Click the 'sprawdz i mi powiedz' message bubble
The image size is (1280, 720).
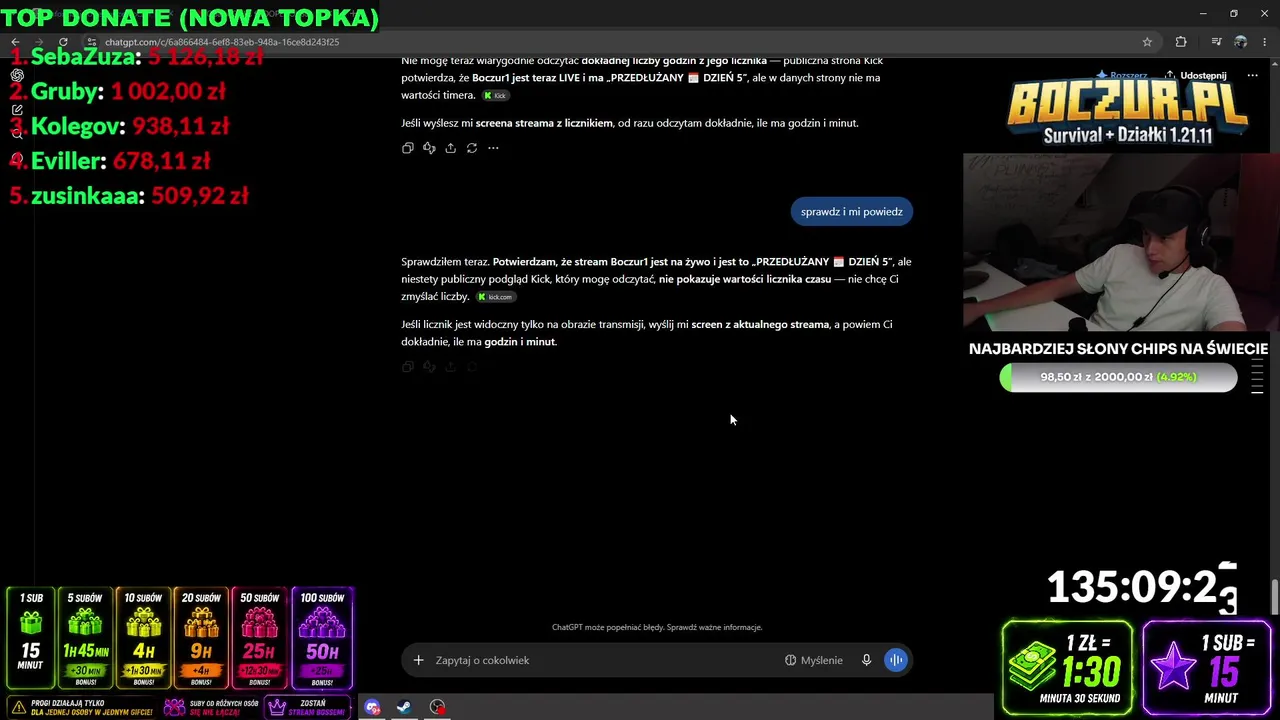852,211
